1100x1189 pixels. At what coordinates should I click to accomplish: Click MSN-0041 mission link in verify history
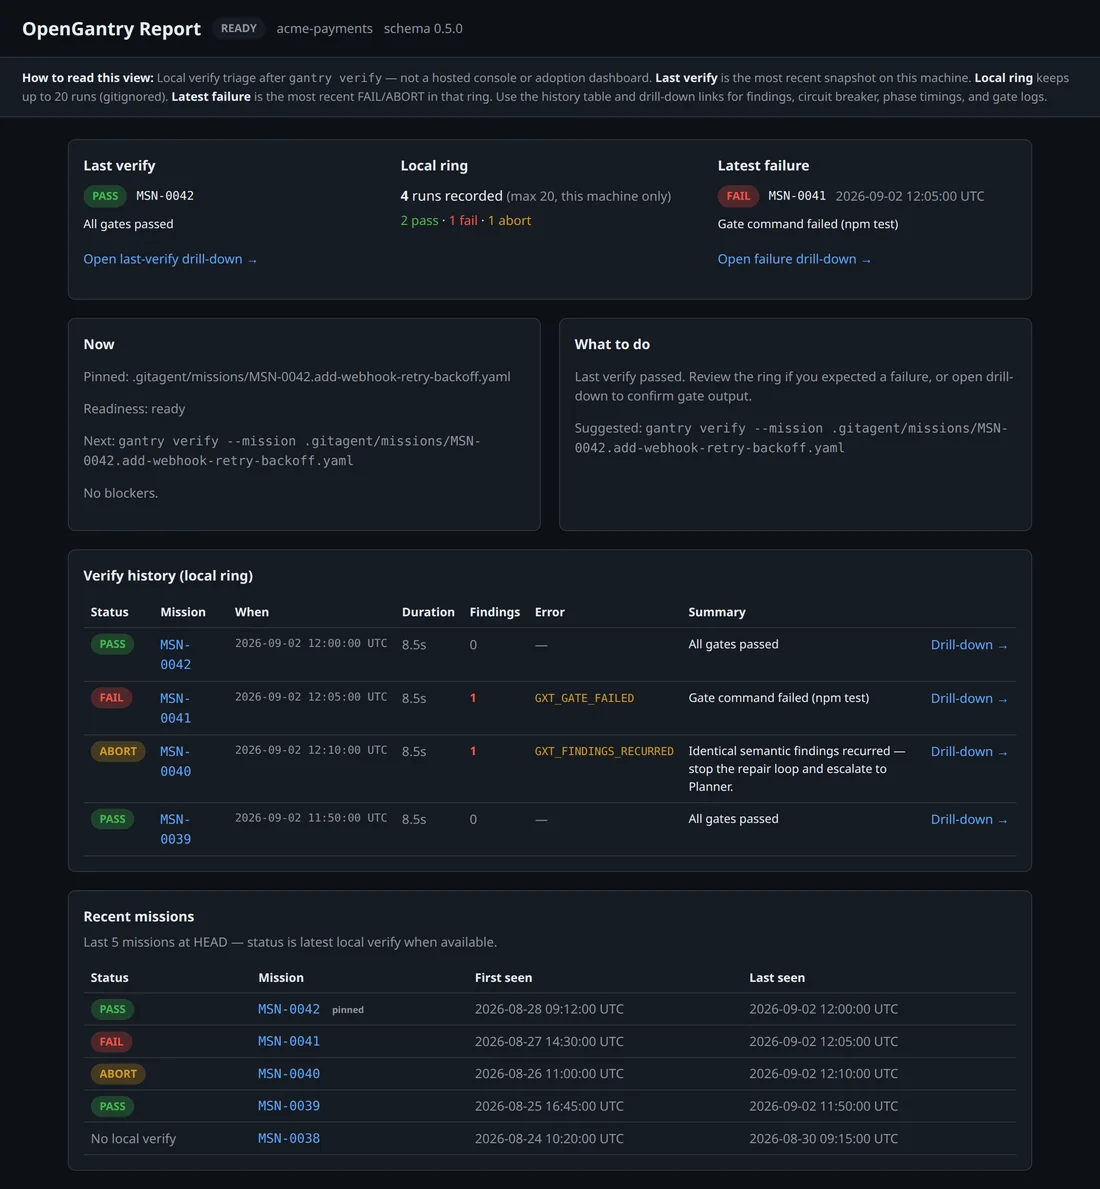[175, 708]
